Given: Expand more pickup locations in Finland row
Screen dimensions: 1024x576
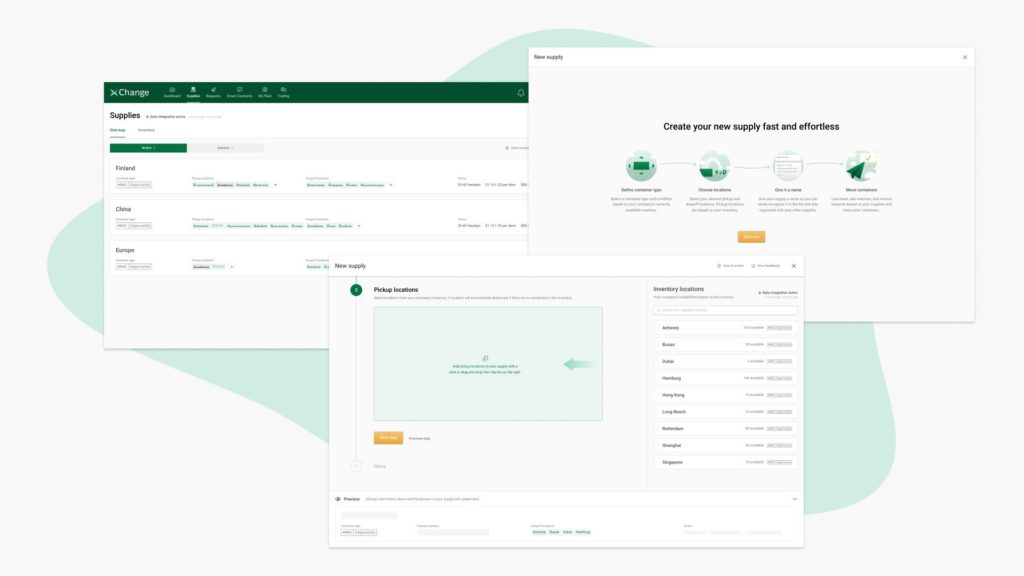Looking at the screenshot, I should 275,185.
